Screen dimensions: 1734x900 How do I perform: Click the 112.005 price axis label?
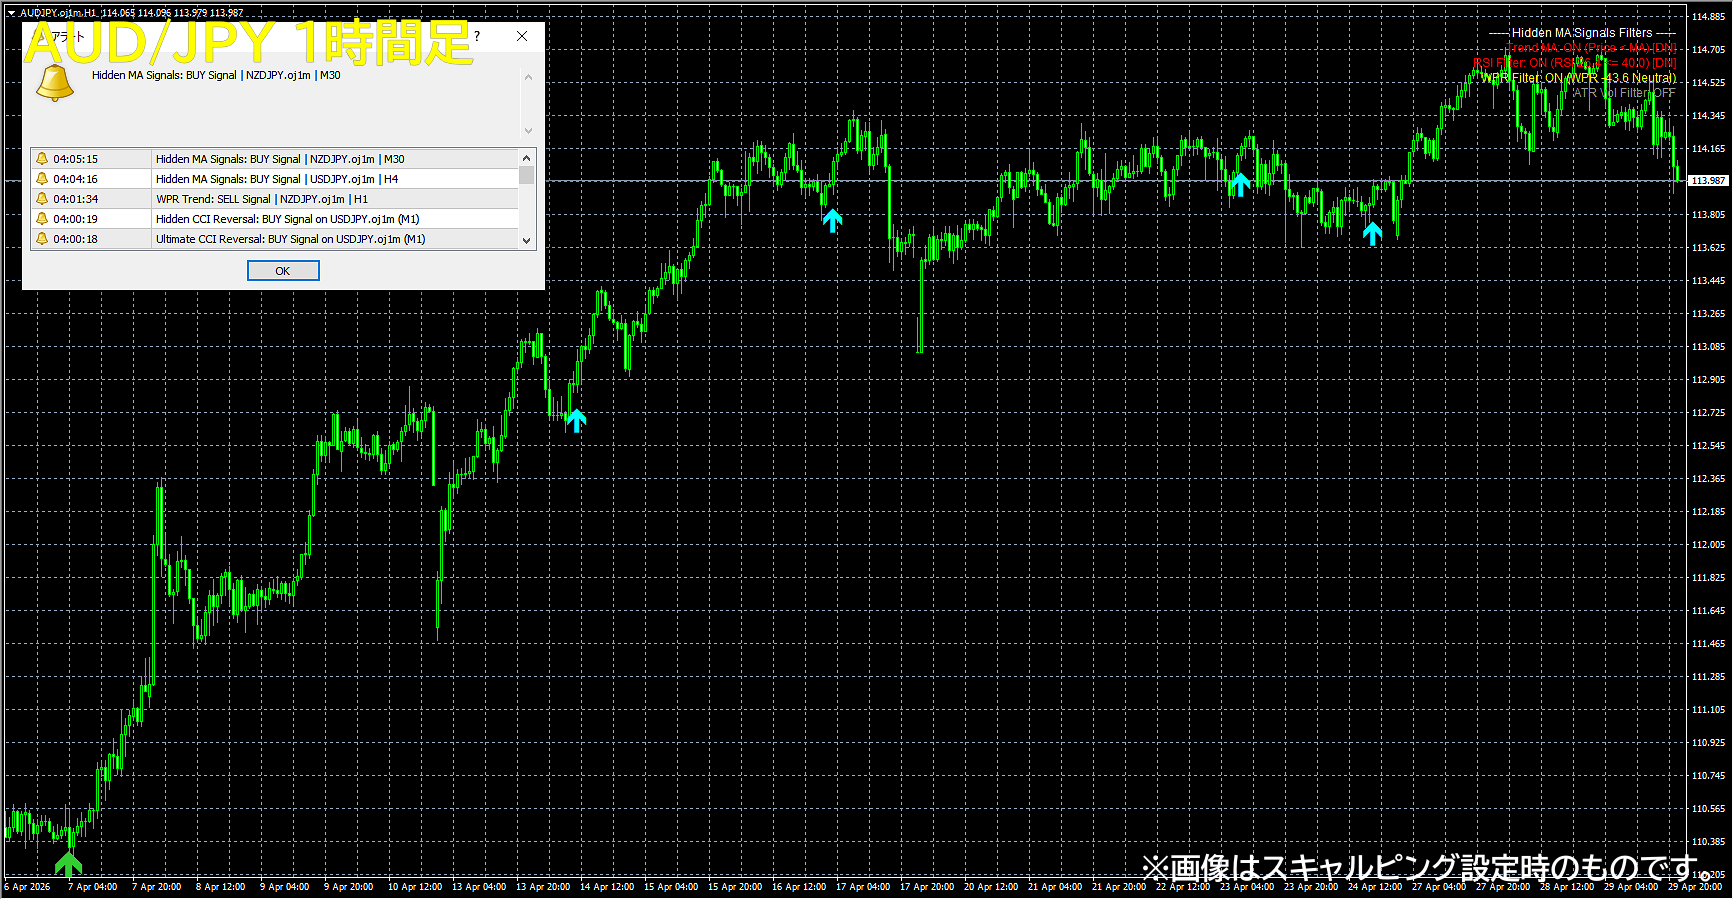tap(1708, 545)
